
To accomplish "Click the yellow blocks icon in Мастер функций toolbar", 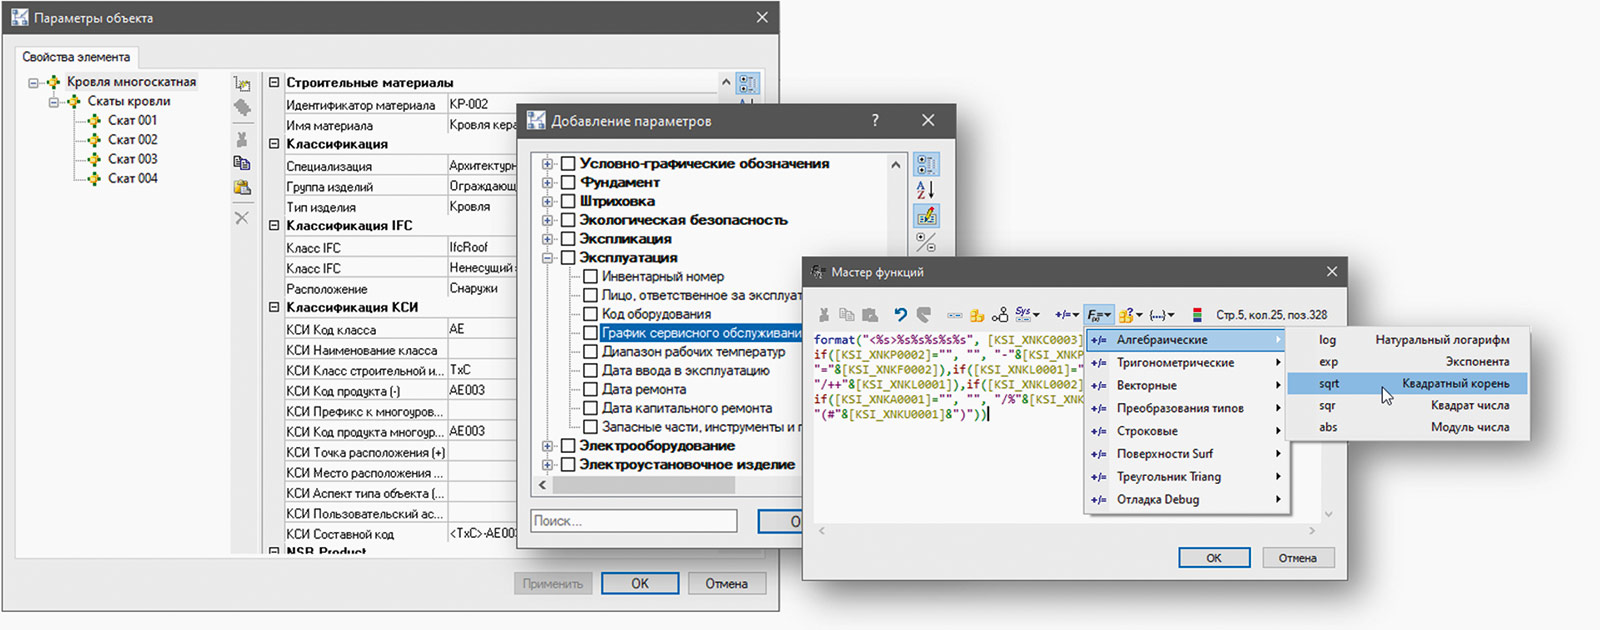I will click(x=977, y=315).
